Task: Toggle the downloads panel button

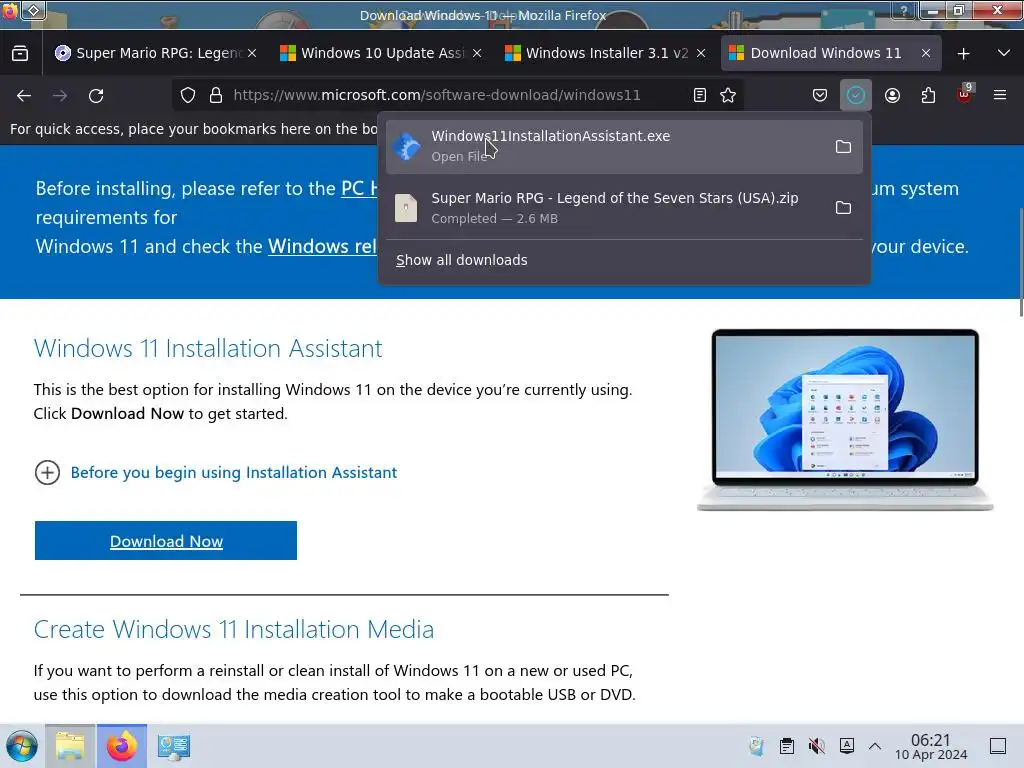Action: click(856, 95)
